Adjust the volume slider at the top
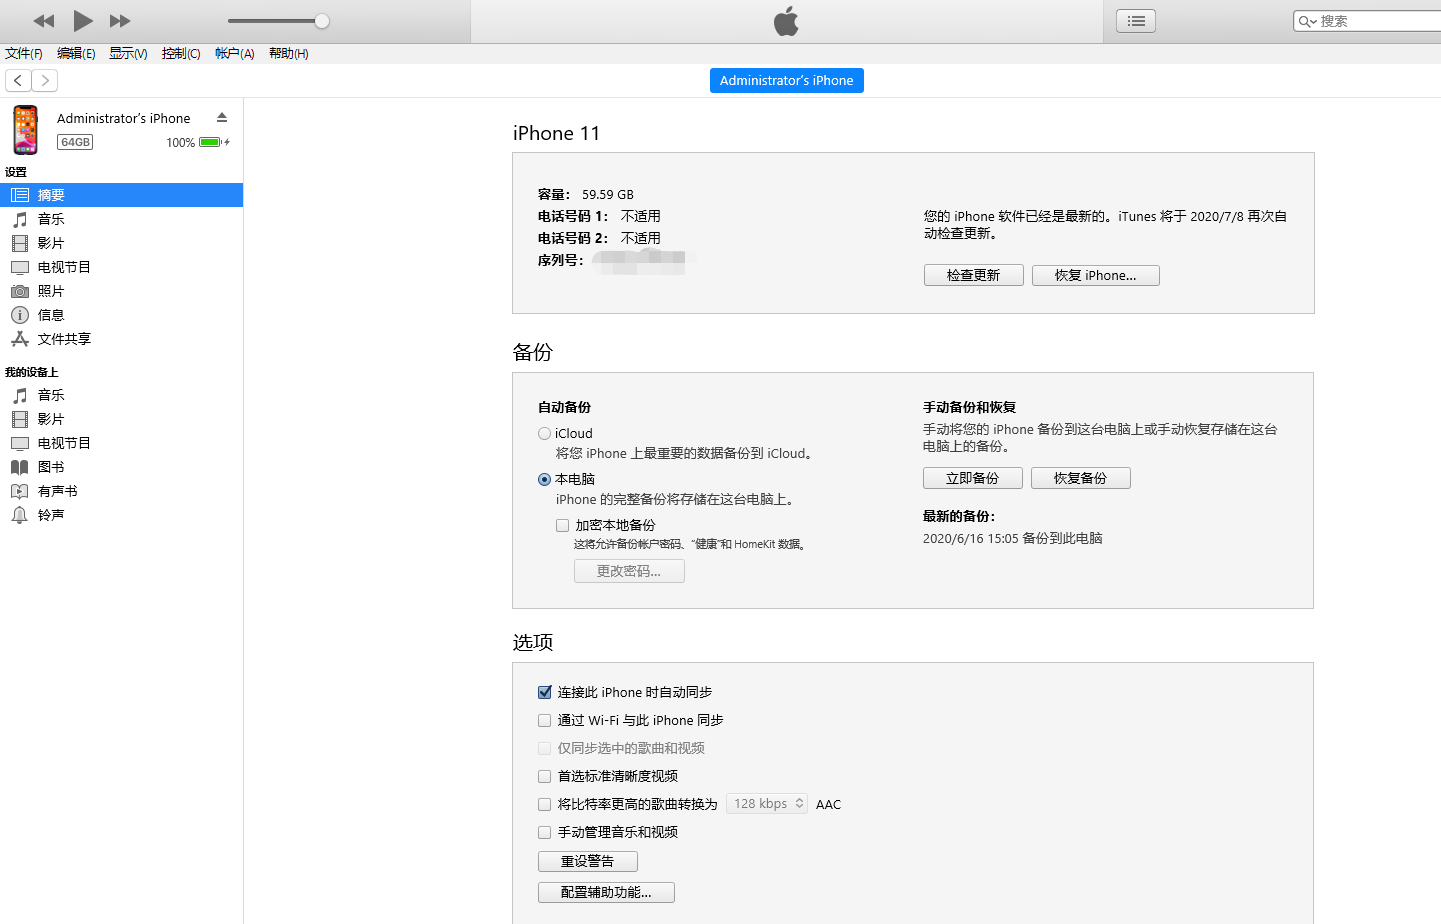The height and width of the screenshot is (924, 1441). click(321, 19)
